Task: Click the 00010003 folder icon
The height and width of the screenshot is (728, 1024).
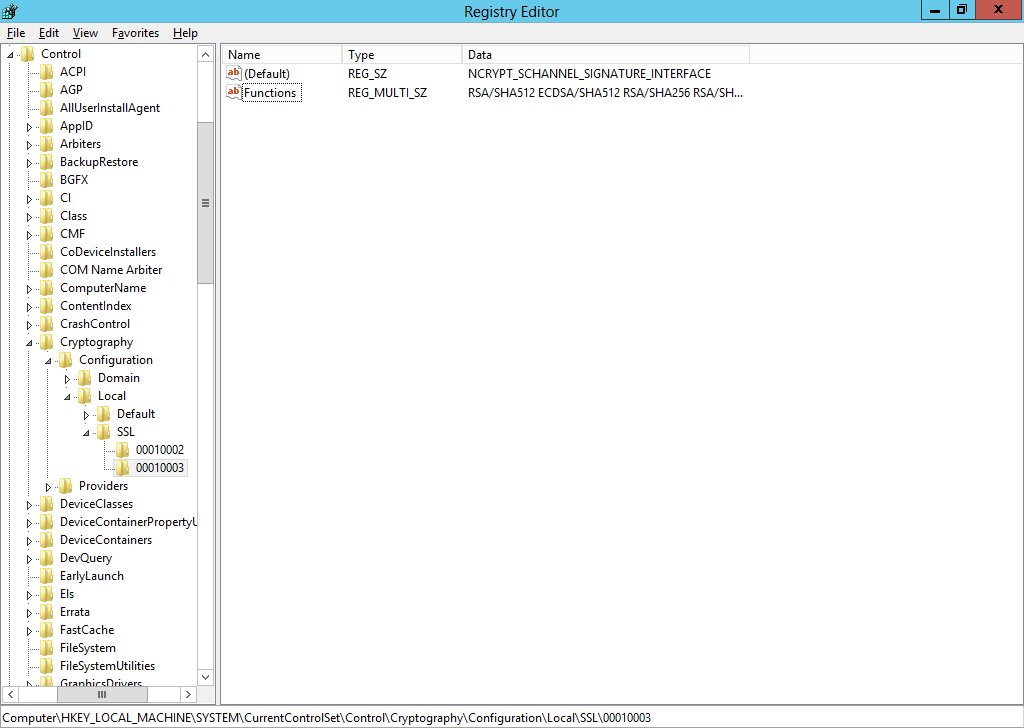Action: pos(122,467)
